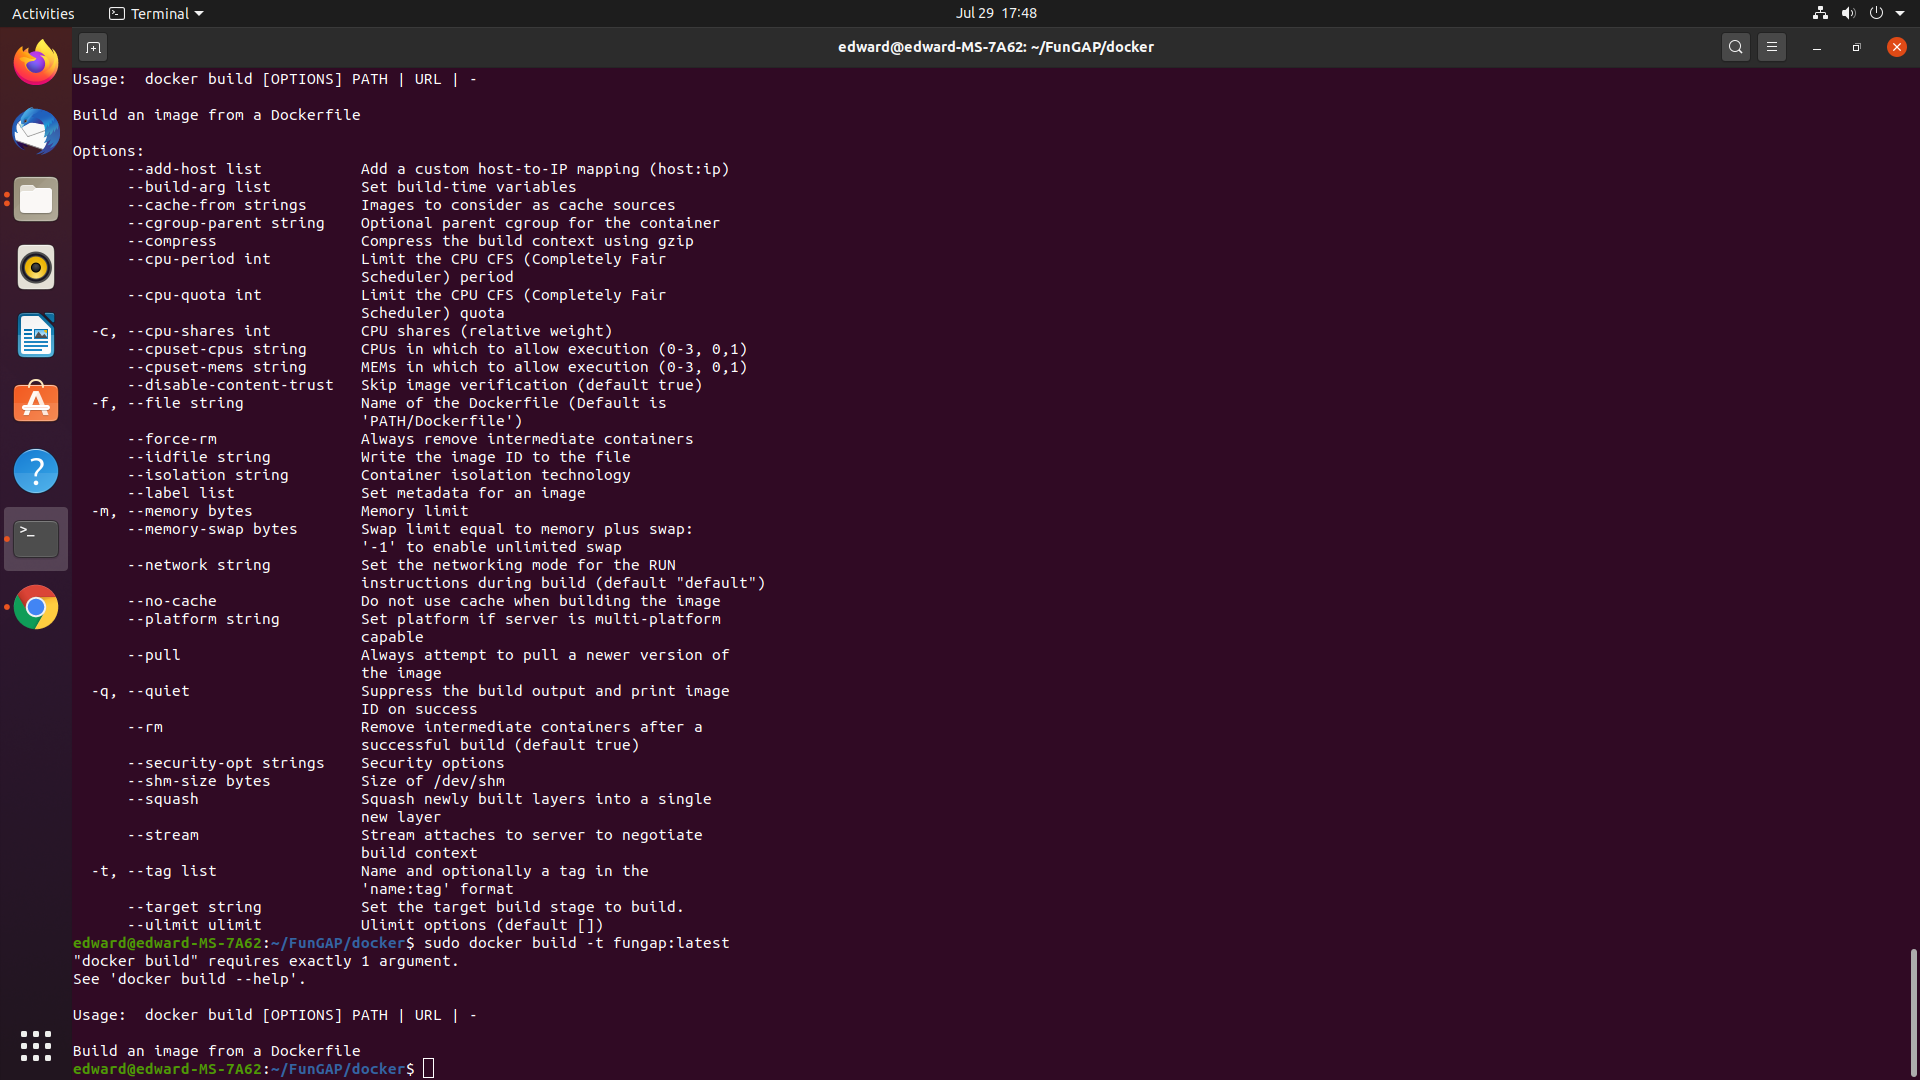
Task: Click the '--squash' option text
Action: 163,799
